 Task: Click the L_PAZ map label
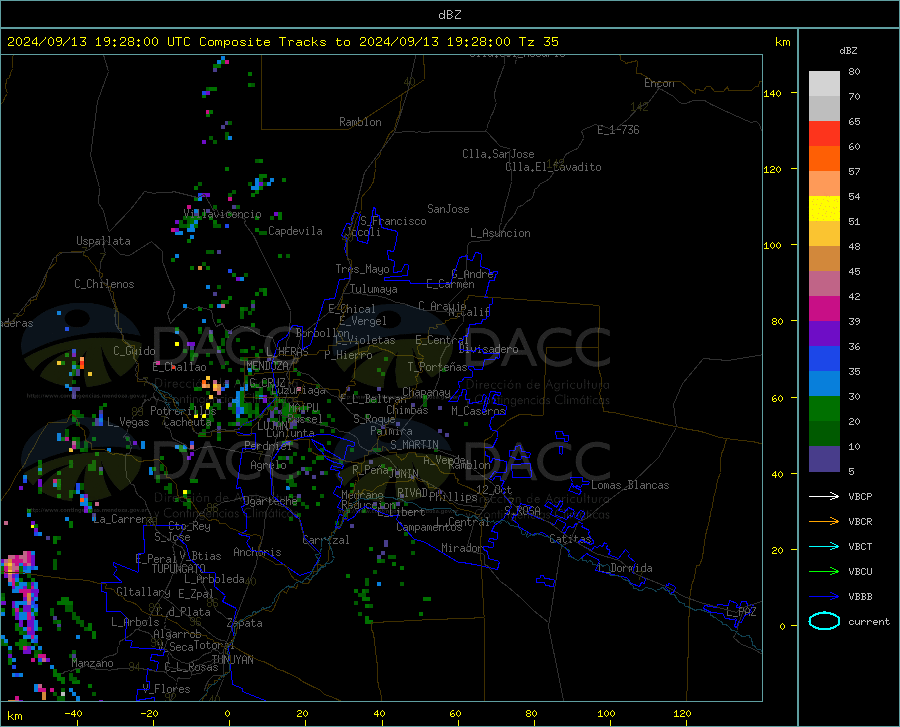[741, 612]
